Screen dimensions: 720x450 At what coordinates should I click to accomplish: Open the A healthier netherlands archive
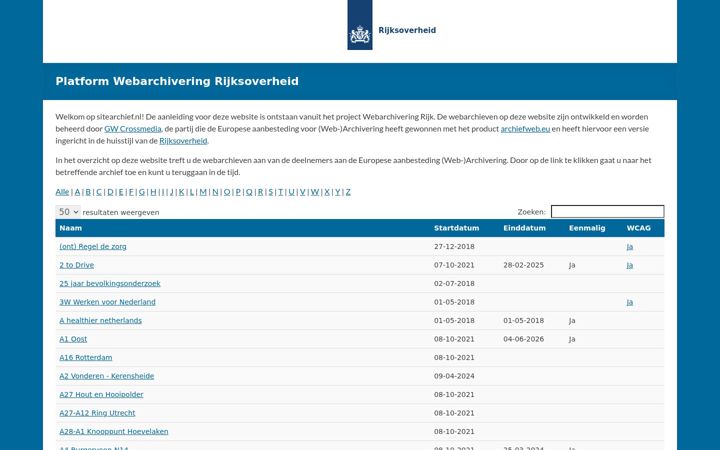[x=101, y=321]
